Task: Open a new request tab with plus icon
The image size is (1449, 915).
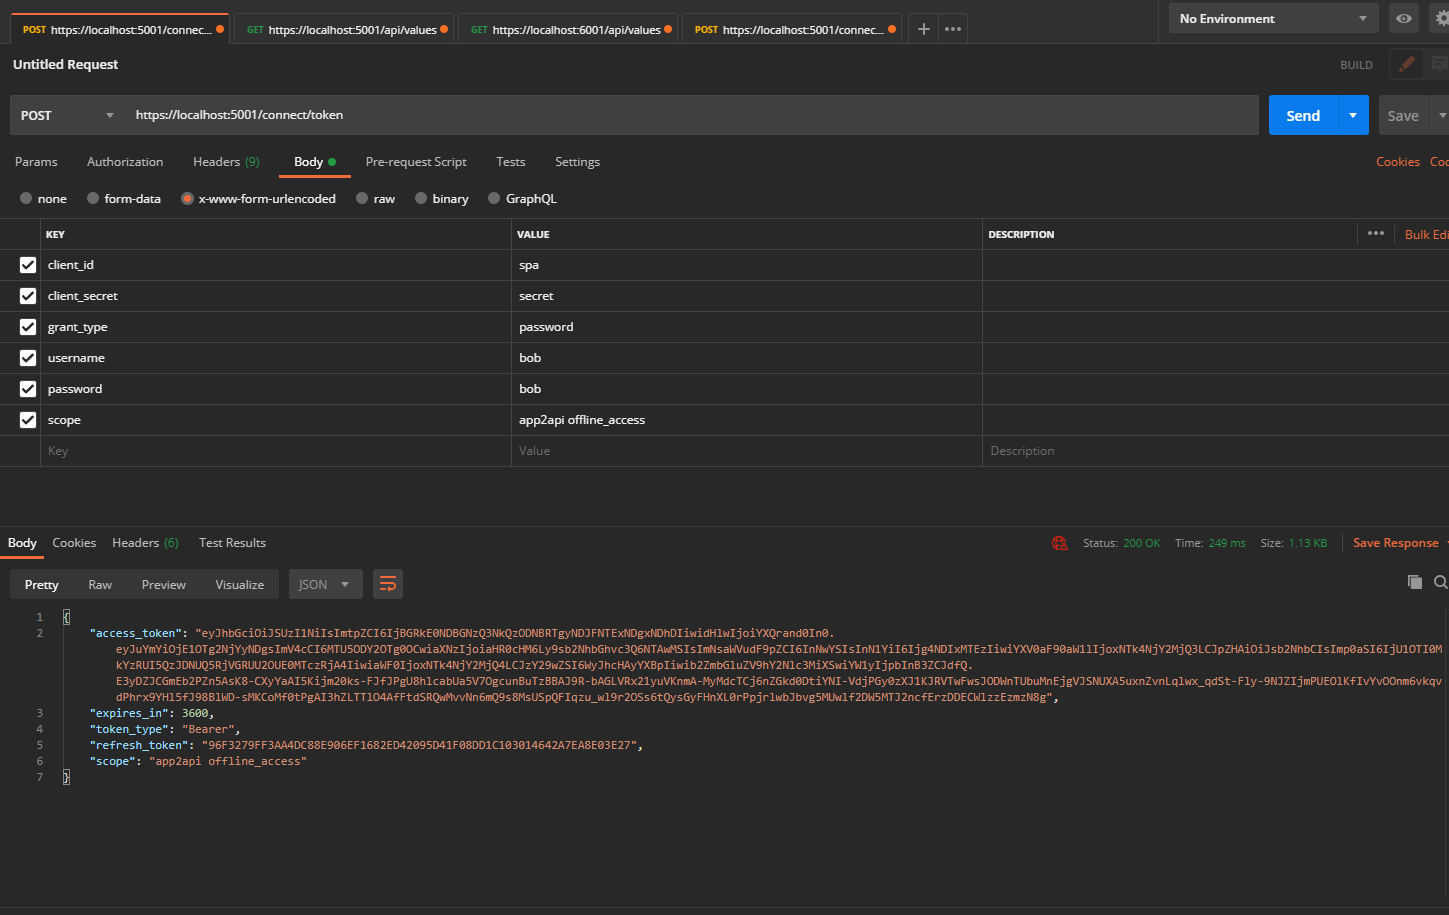Action: pyautogui.click(x=922, y=28)
